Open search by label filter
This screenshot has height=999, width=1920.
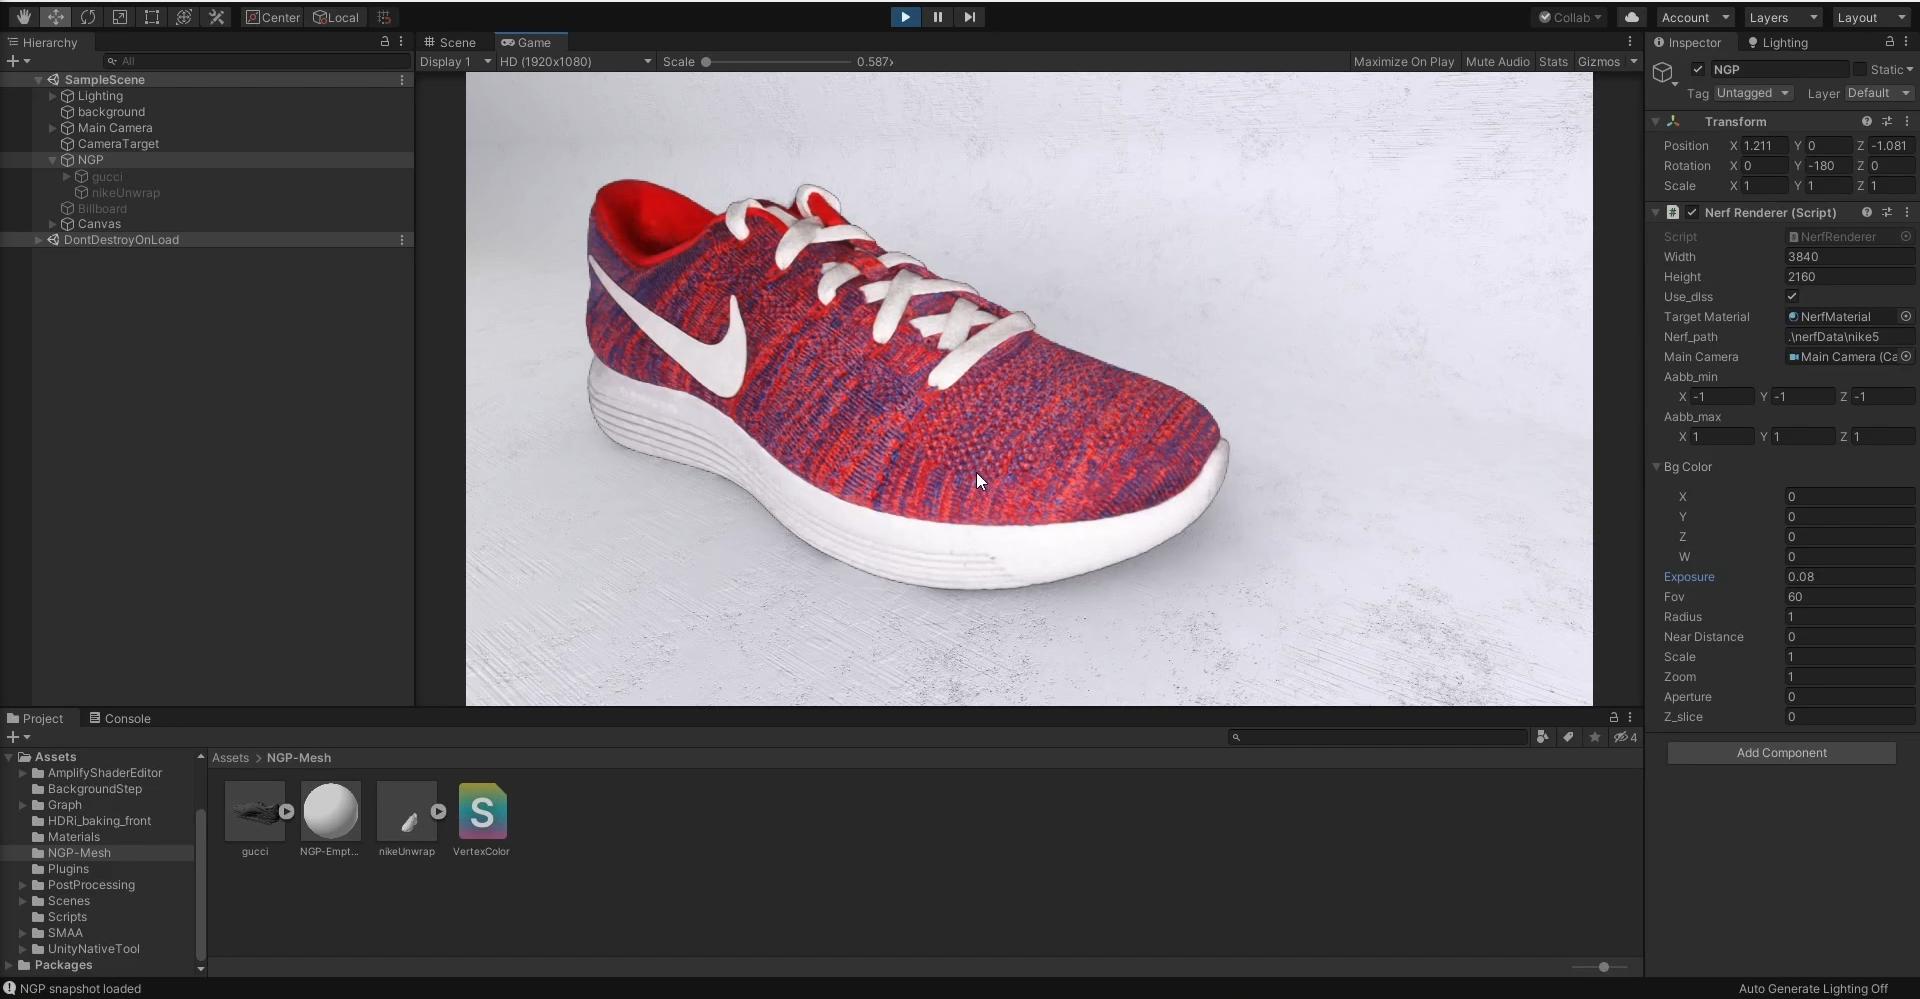(x=1569, y=737)
